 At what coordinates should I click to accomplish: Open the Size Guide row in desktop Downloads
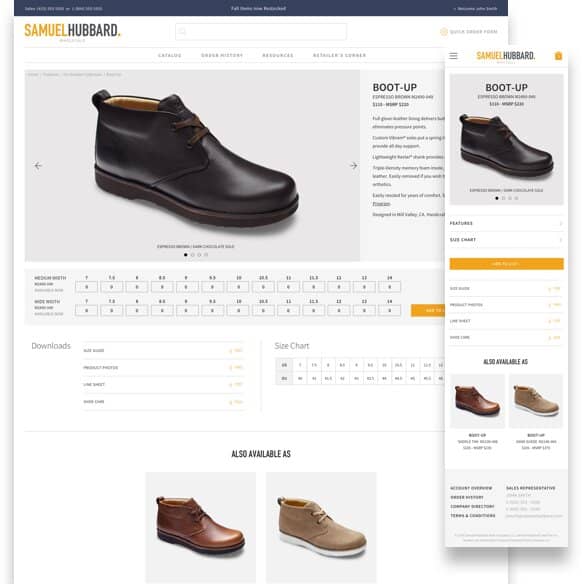[x=163, y=350]
